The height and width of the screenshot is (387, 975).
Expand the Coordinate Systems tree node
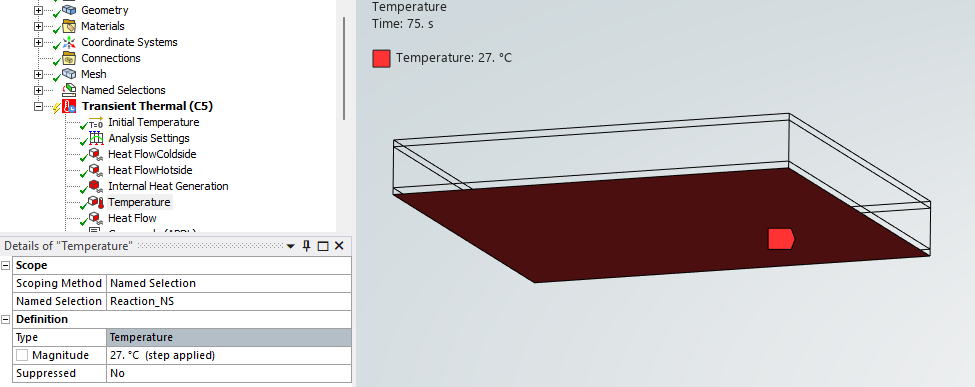click(39, 42)
